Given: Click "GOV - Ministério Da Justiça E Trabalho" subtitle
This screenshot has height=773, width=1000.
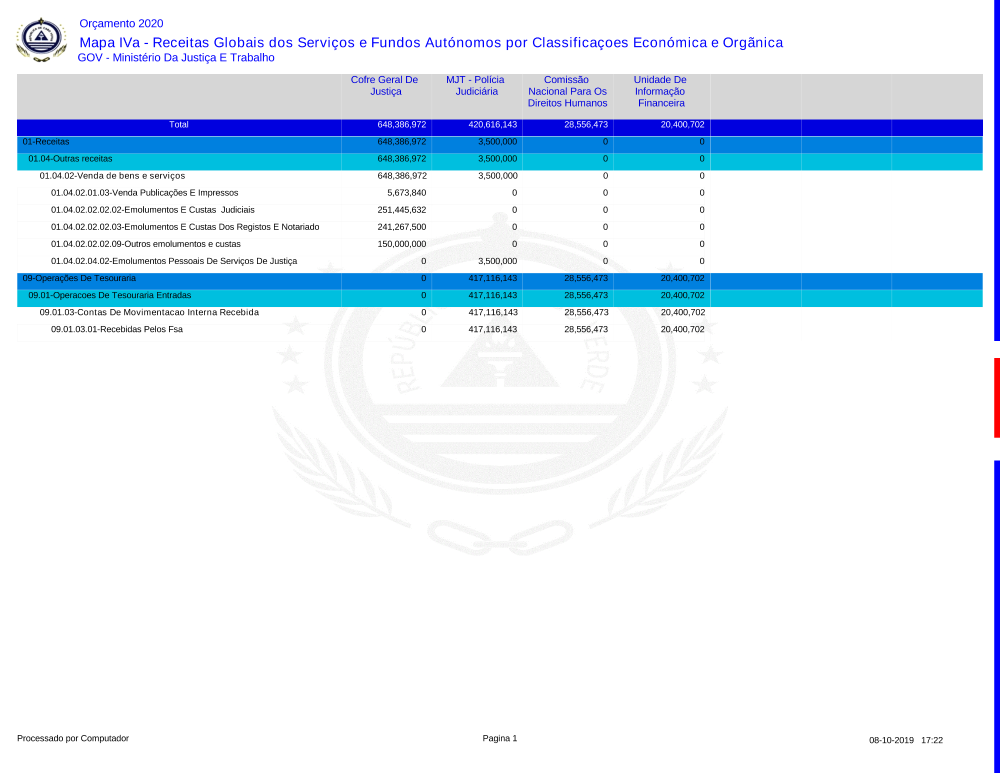Looking at the screenshot, I should click(176, 58).
